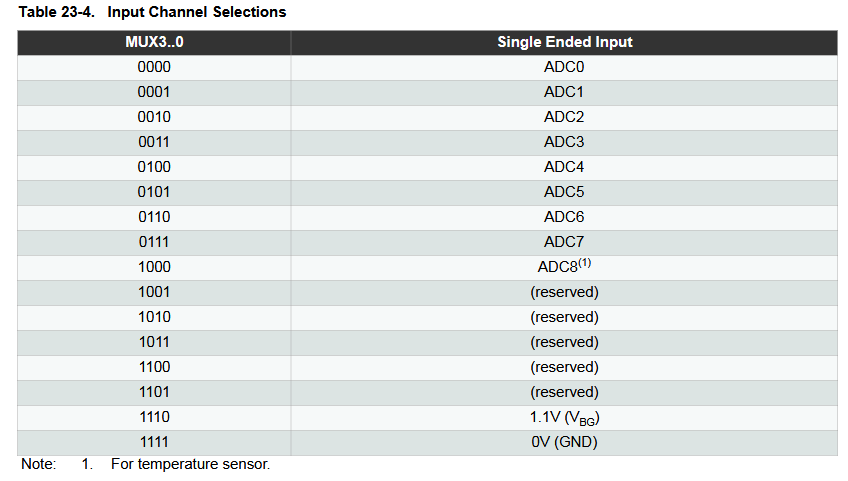Click the ADC0 input cell
The height and width of the screenshot is (481, 848).
pos(564,67)
